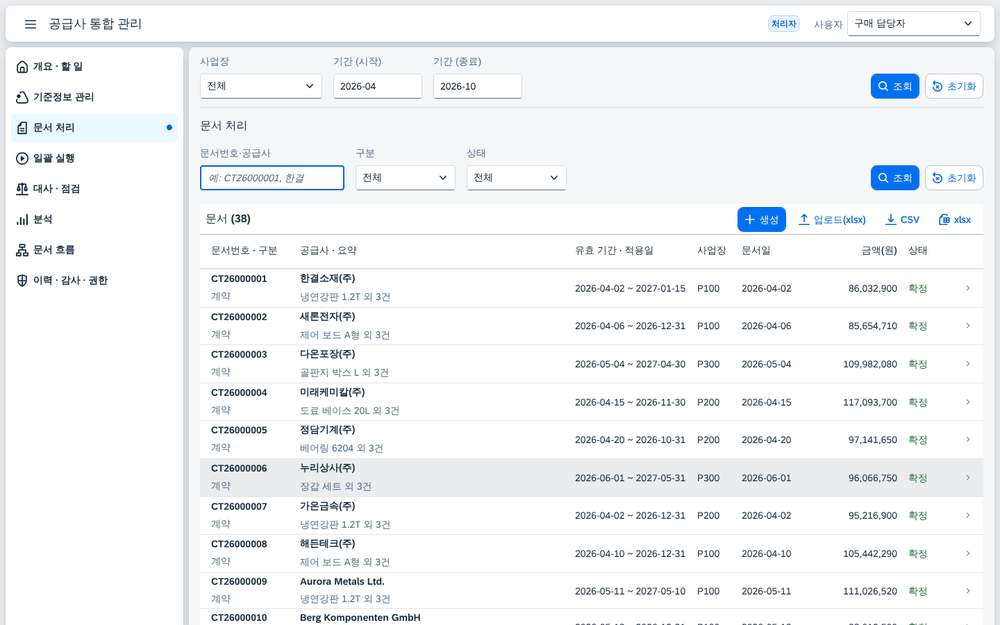The height and width of the screenshot is (625, 1000).
Task: Click supplier name 누리상사(주)
Action: tap(327, 468)
